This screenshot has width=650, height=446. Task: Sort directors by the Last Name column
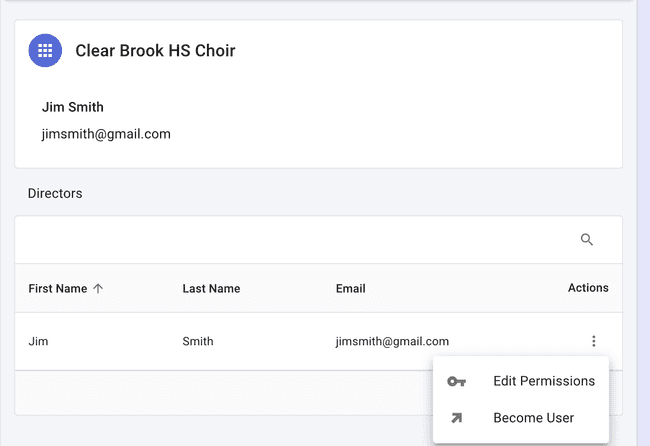click(x=211, y=289)
